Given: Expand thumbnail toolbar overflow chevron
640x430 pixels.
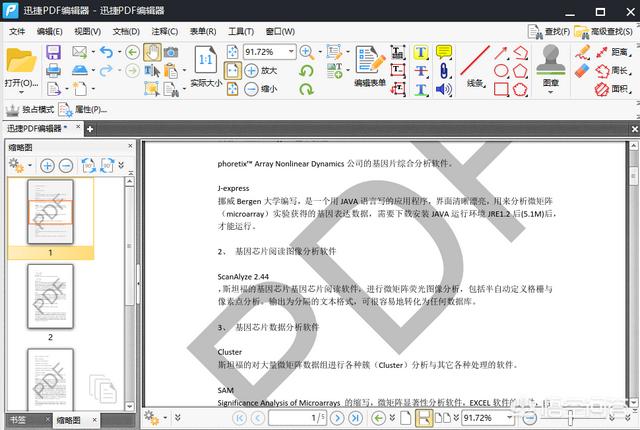Looking at the screenshot, I should 121,165.
